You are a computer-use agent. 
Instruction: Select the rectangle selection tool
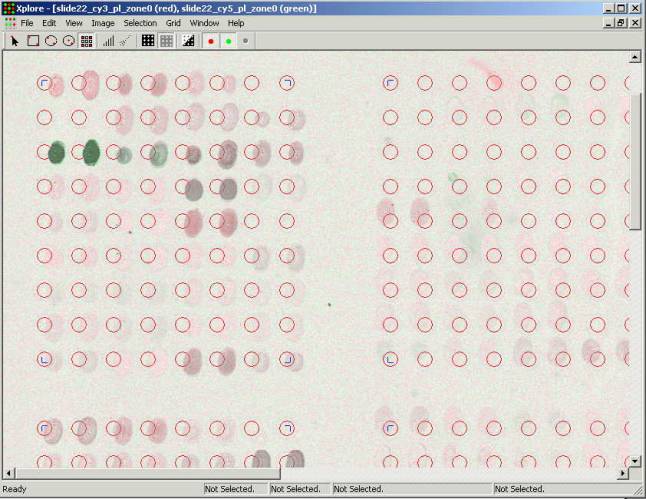[x=33, y=41]
